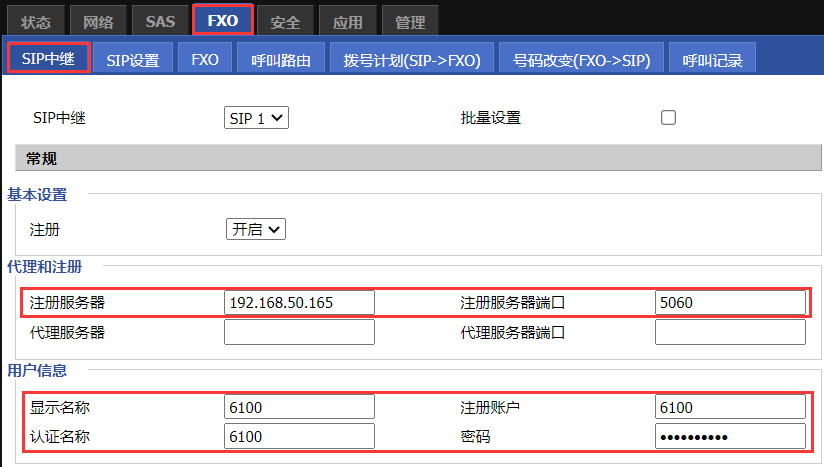Click the empty 代理服务器 field
This screenshot has width=824, height=467.
point(299,332)
